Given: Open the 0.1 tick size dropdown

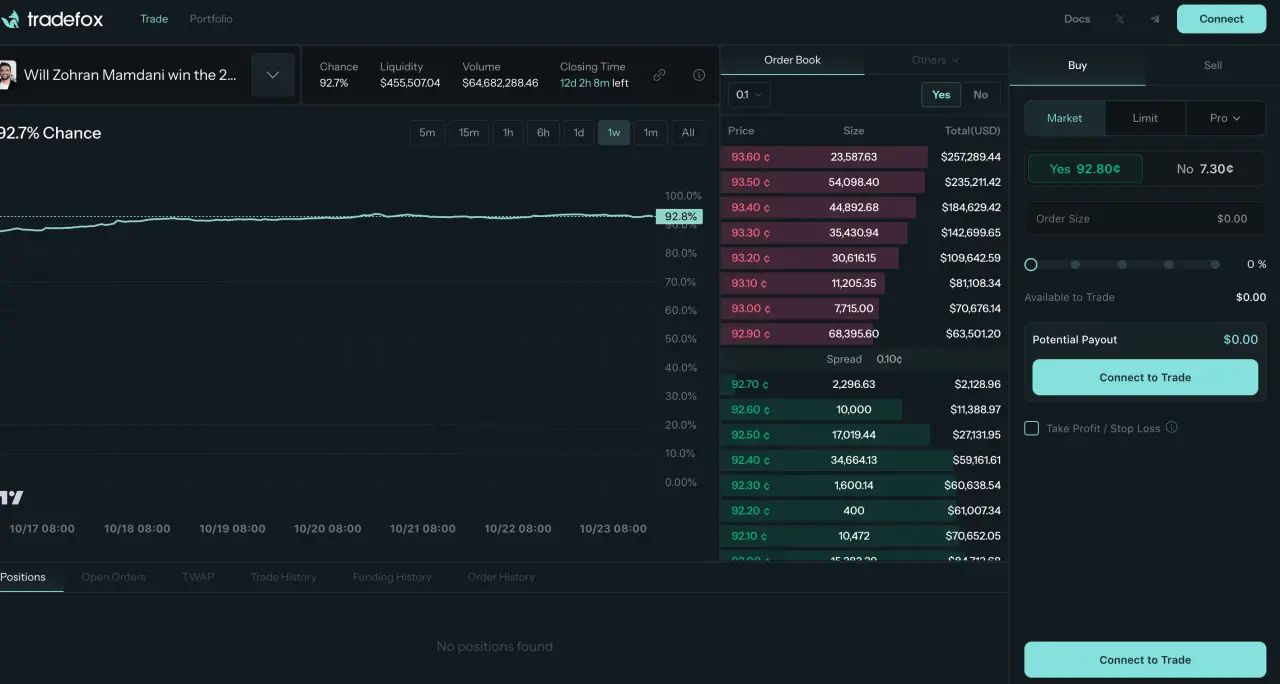Looking at the screenshot, I should click(x=746, y=94).
